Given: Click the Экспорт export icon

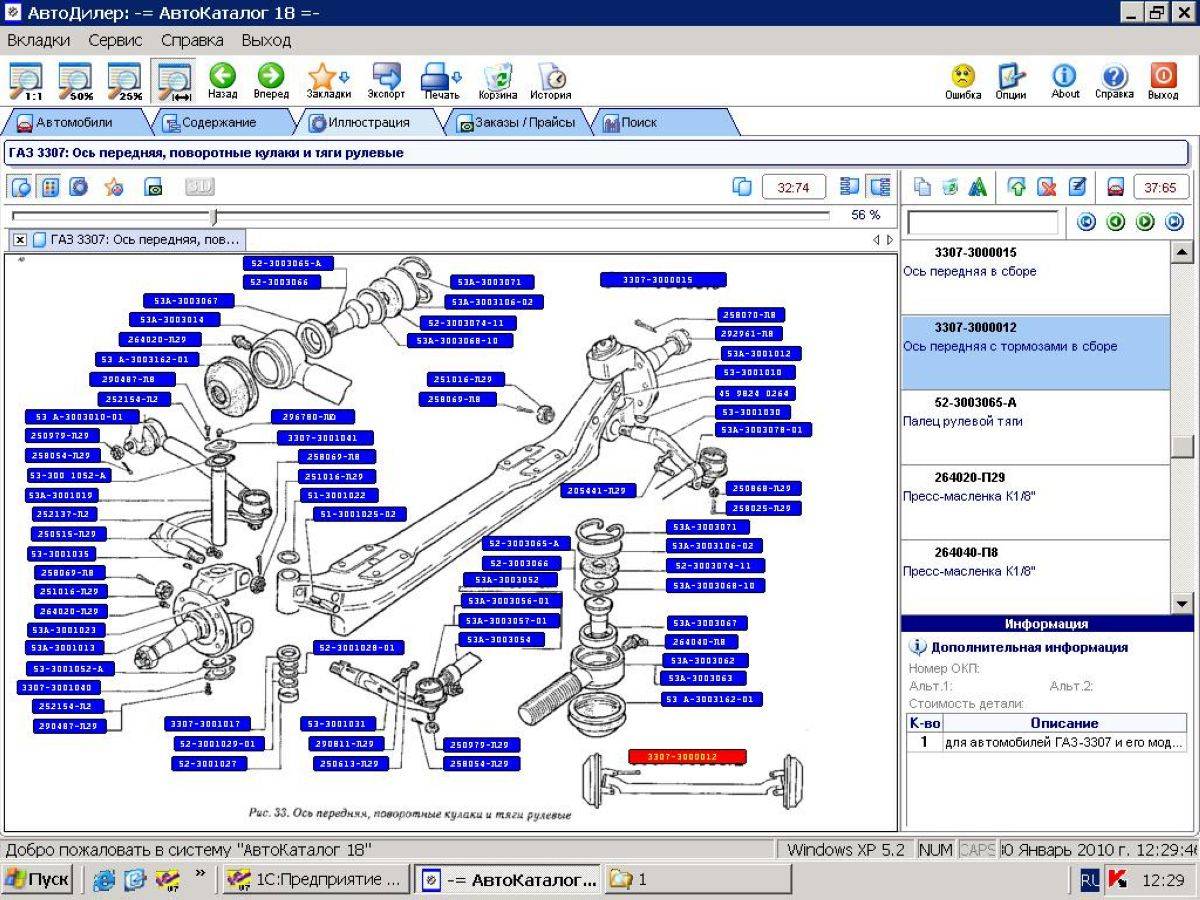Looking at the screenshot, I should pos(386,76).
